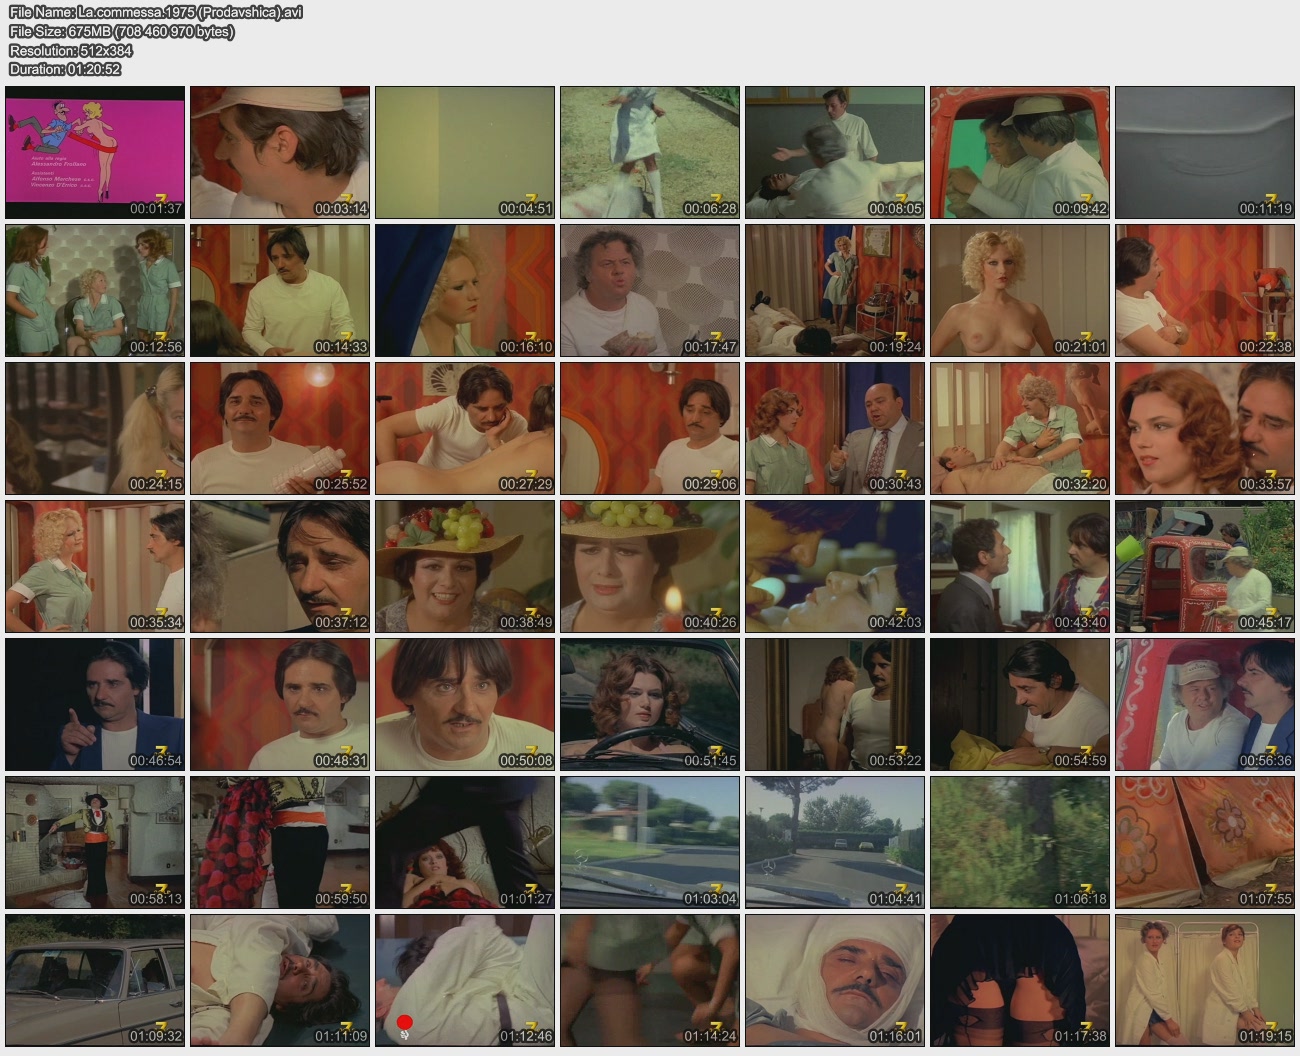The height and width of the screenshot is (1056, 1300).
Task: Open the man holding bottle frame at 00:25:52
Action: tap(280, 428)
